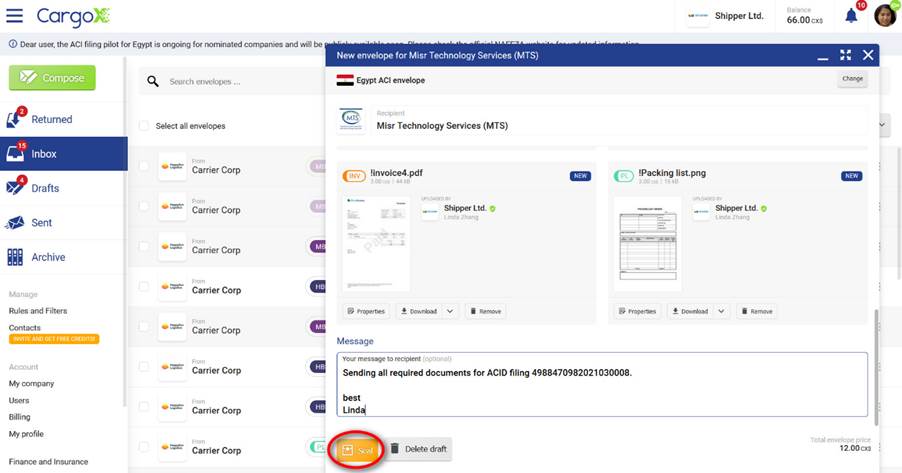Screen dimensions: 902x473
Task: Click the 66.00 CXO balance
Action: click(804, 20)
